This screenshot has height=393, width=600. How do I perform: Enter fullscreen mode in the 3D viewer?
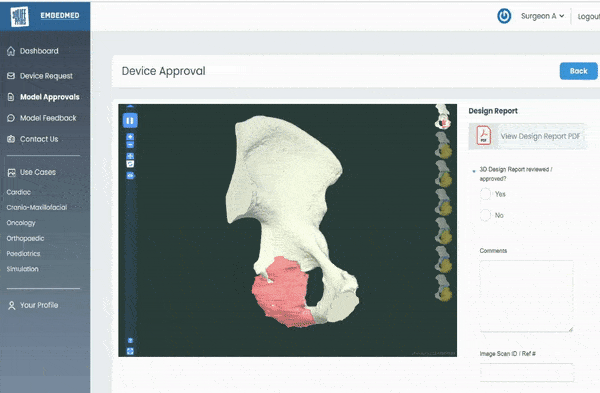click(130, 351)
